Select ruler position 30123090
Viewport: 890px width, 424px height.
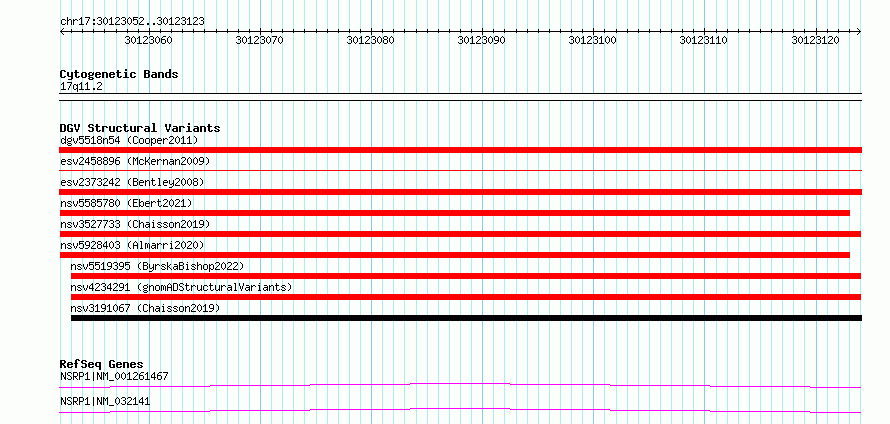tap(482, 40)
